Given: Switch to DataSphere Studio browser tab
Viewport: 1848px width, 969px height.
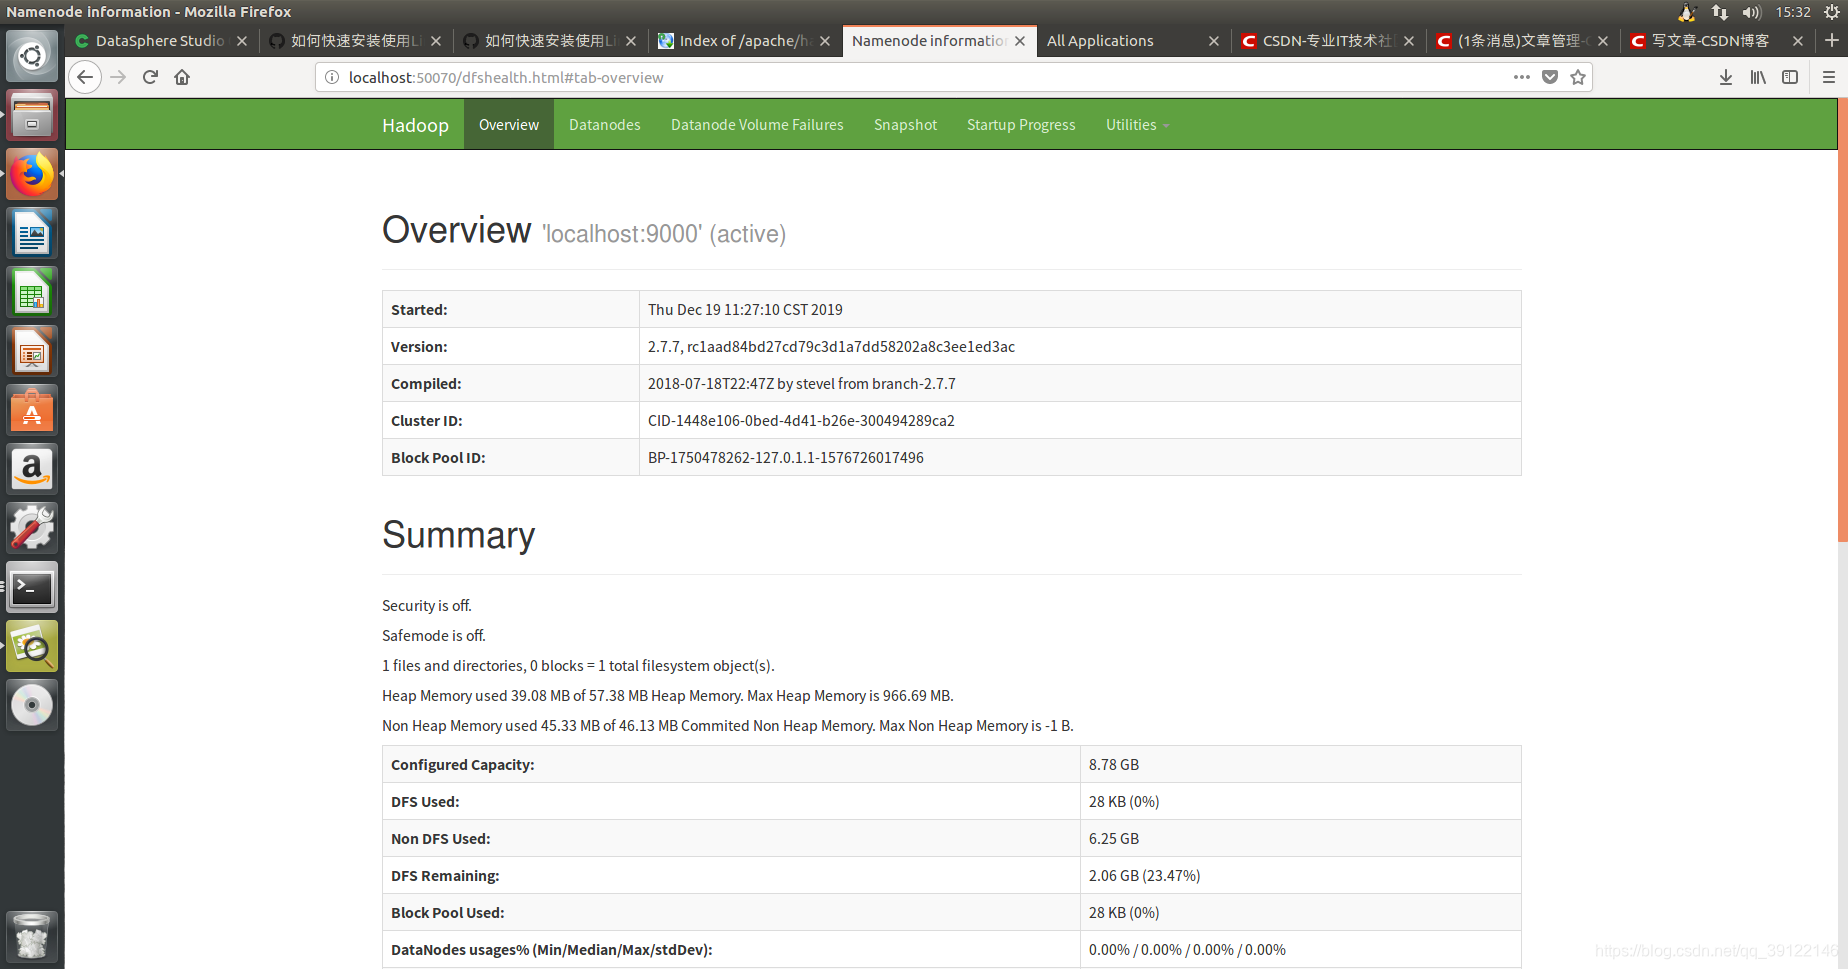Looking at the screenshot, I should (160, 41).
